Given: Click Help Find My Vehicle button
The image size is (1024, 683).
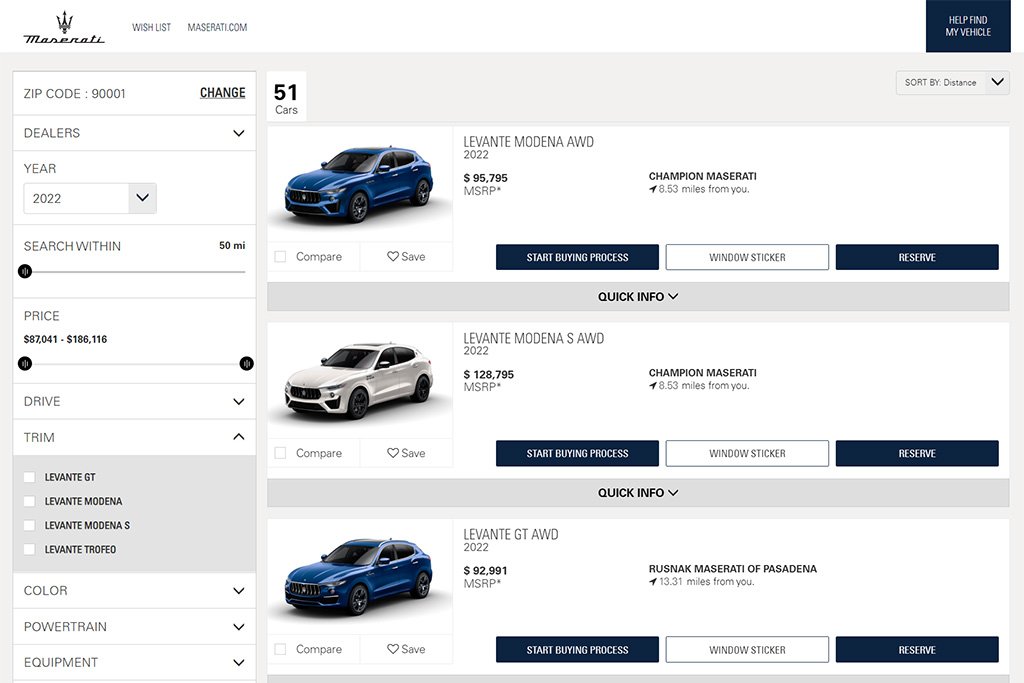Looking at the screenshot, I should (x=968, y=26).
